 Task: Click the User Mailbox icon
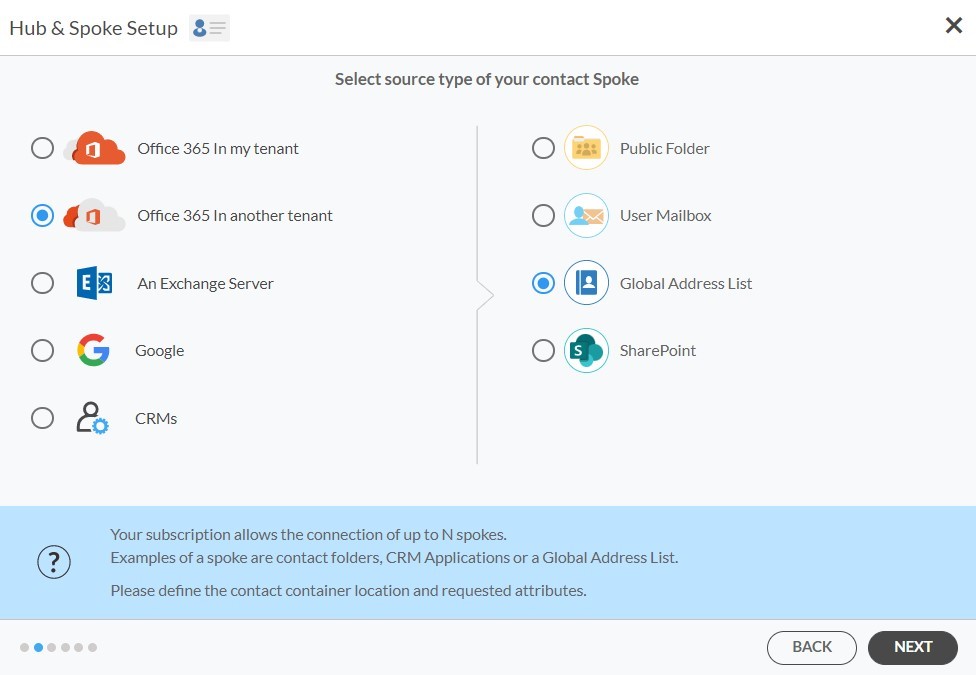coord(586,215)
